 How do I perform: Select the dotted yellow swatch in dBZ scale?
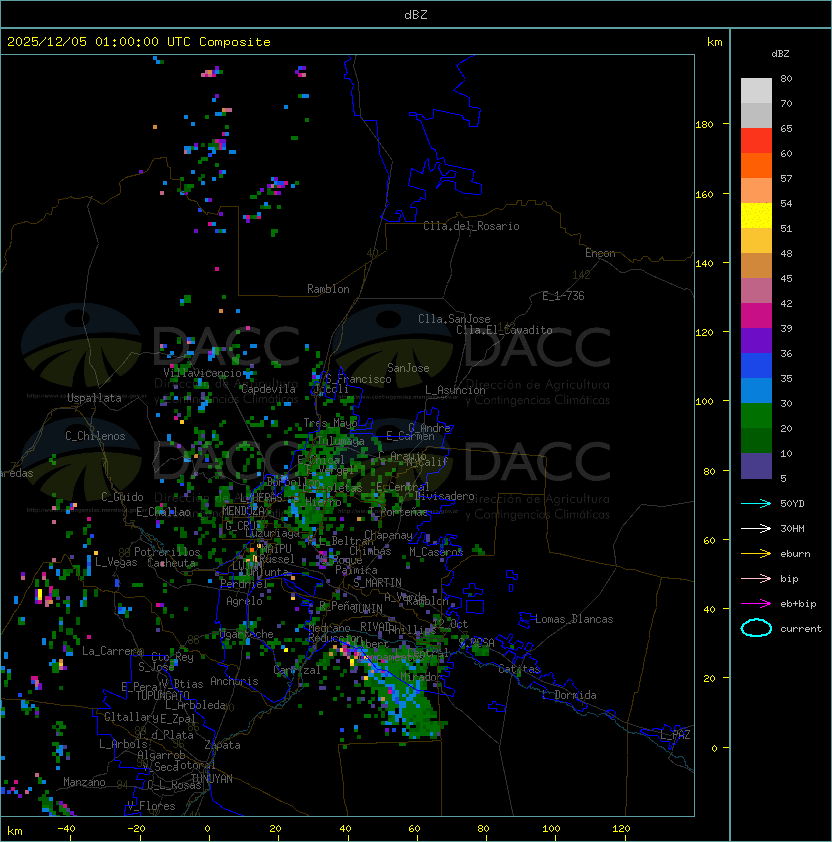756,216
